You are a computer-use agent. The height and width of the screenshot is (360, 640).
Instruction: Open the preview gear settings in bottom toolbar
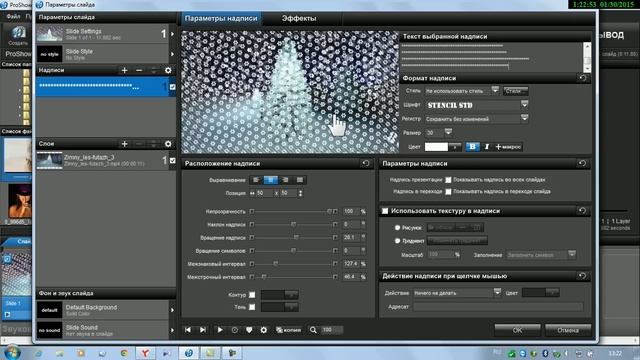[x=264, y=330]
